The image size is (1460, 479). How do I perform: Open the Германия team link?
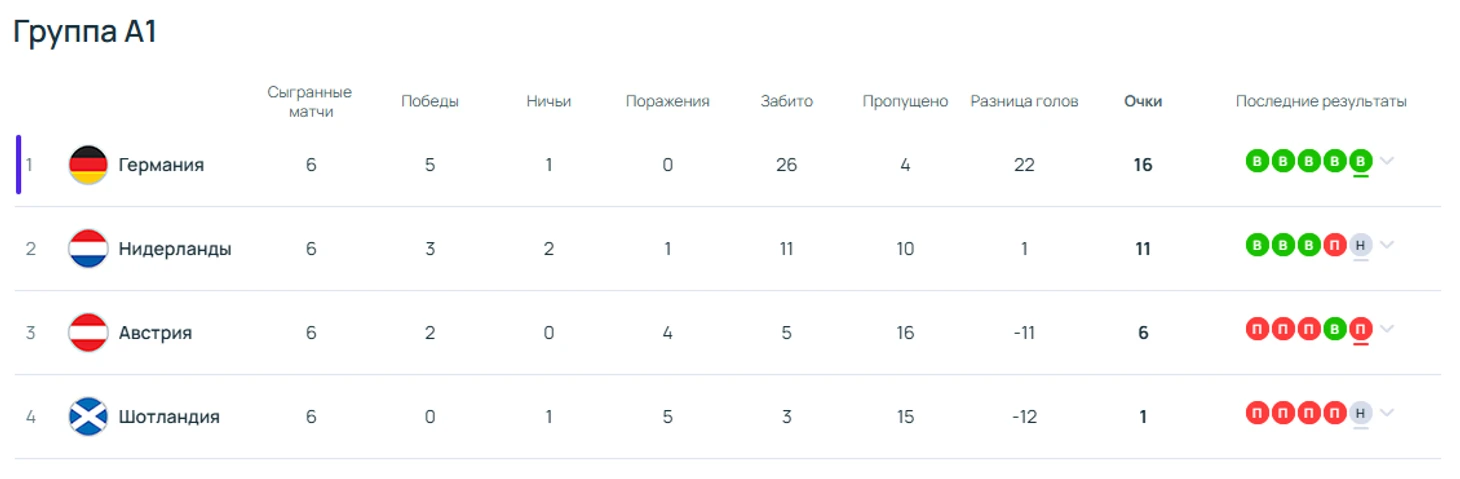point(161,165)
